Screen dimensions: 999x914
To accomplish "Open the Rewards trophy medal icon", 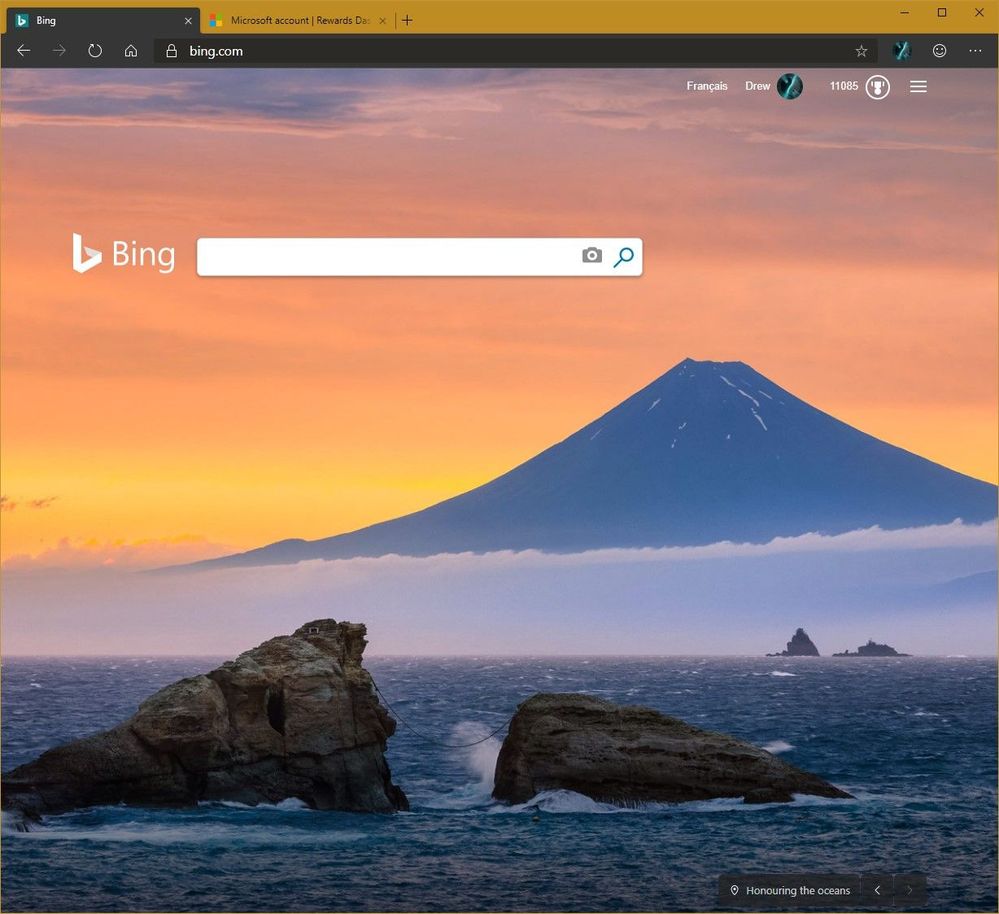I will [x=877, y=87].
